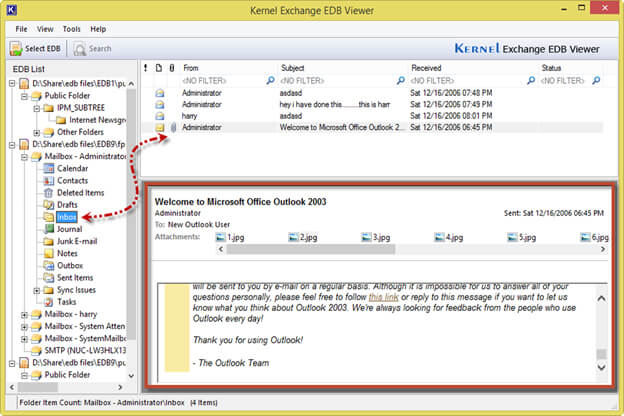Click the search icon in the From filter

click(272, 80)
